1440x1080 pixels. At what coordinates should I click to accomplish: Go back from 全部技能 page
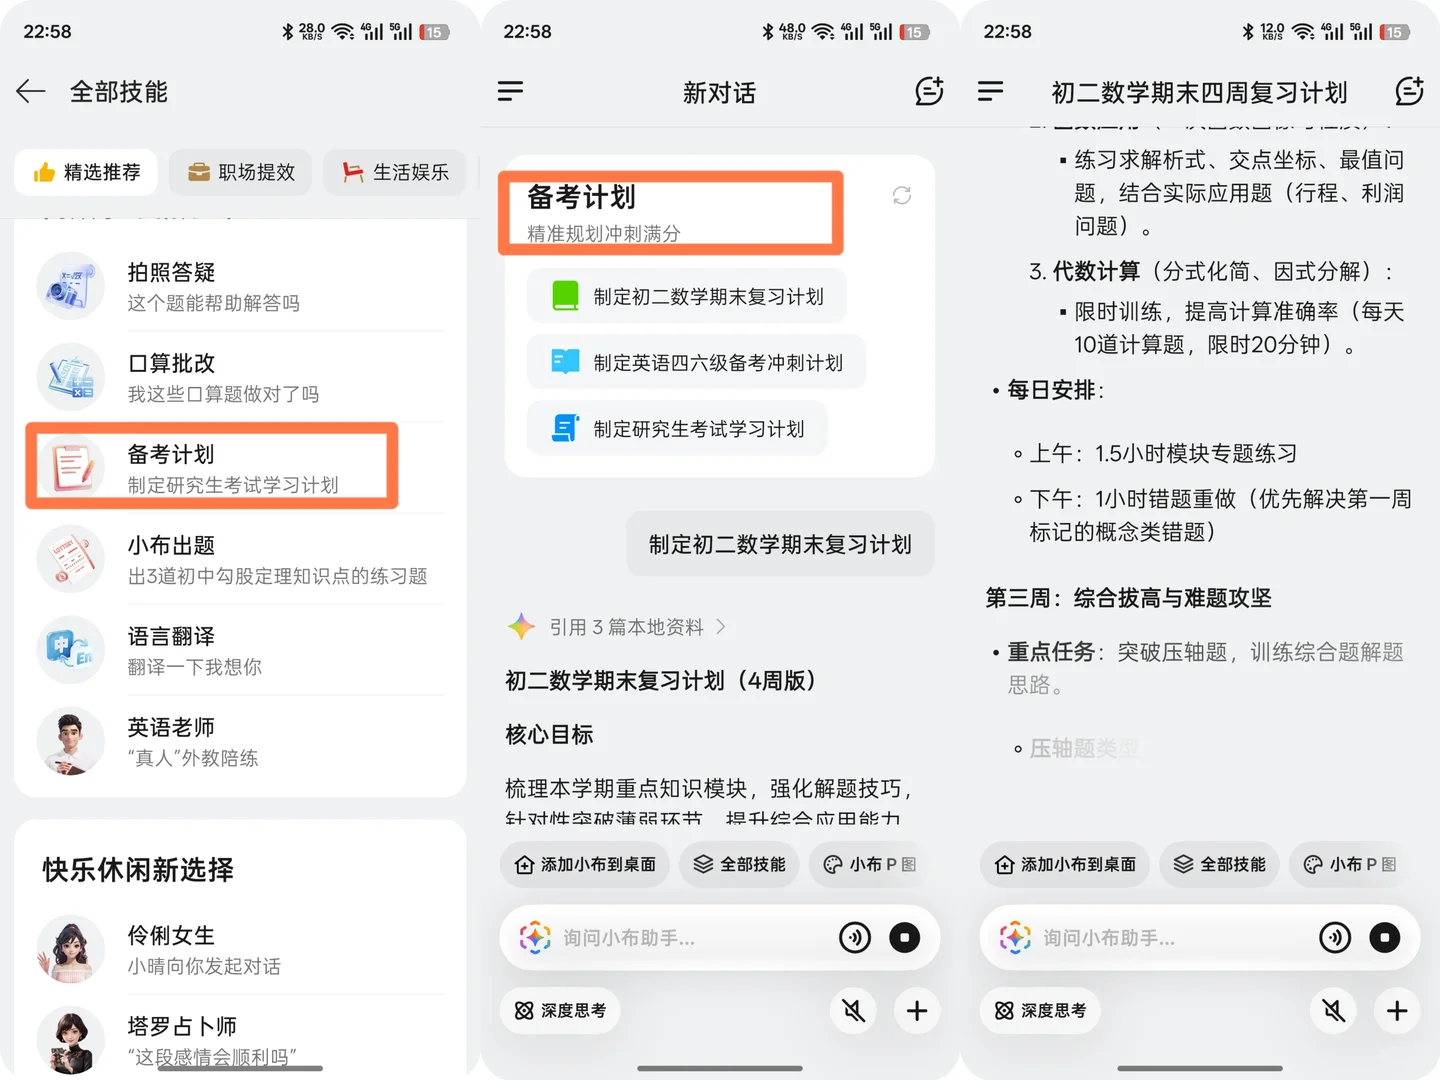coord(30,91)
